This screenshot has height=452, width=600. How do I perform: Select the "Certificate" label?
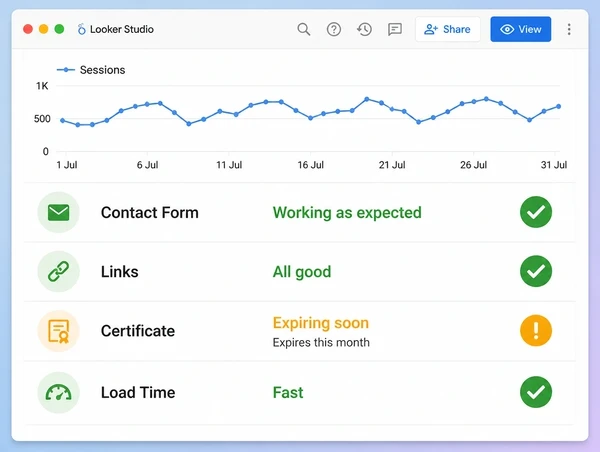pyautogui.click(x=138, y=331)
